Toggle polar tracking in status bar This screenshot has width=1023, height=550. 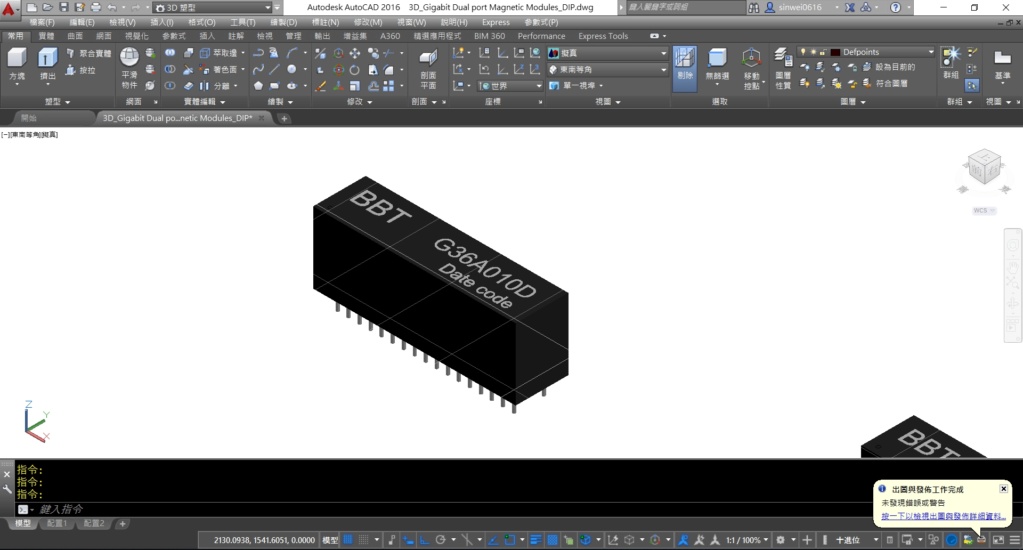tap(440, 540)
